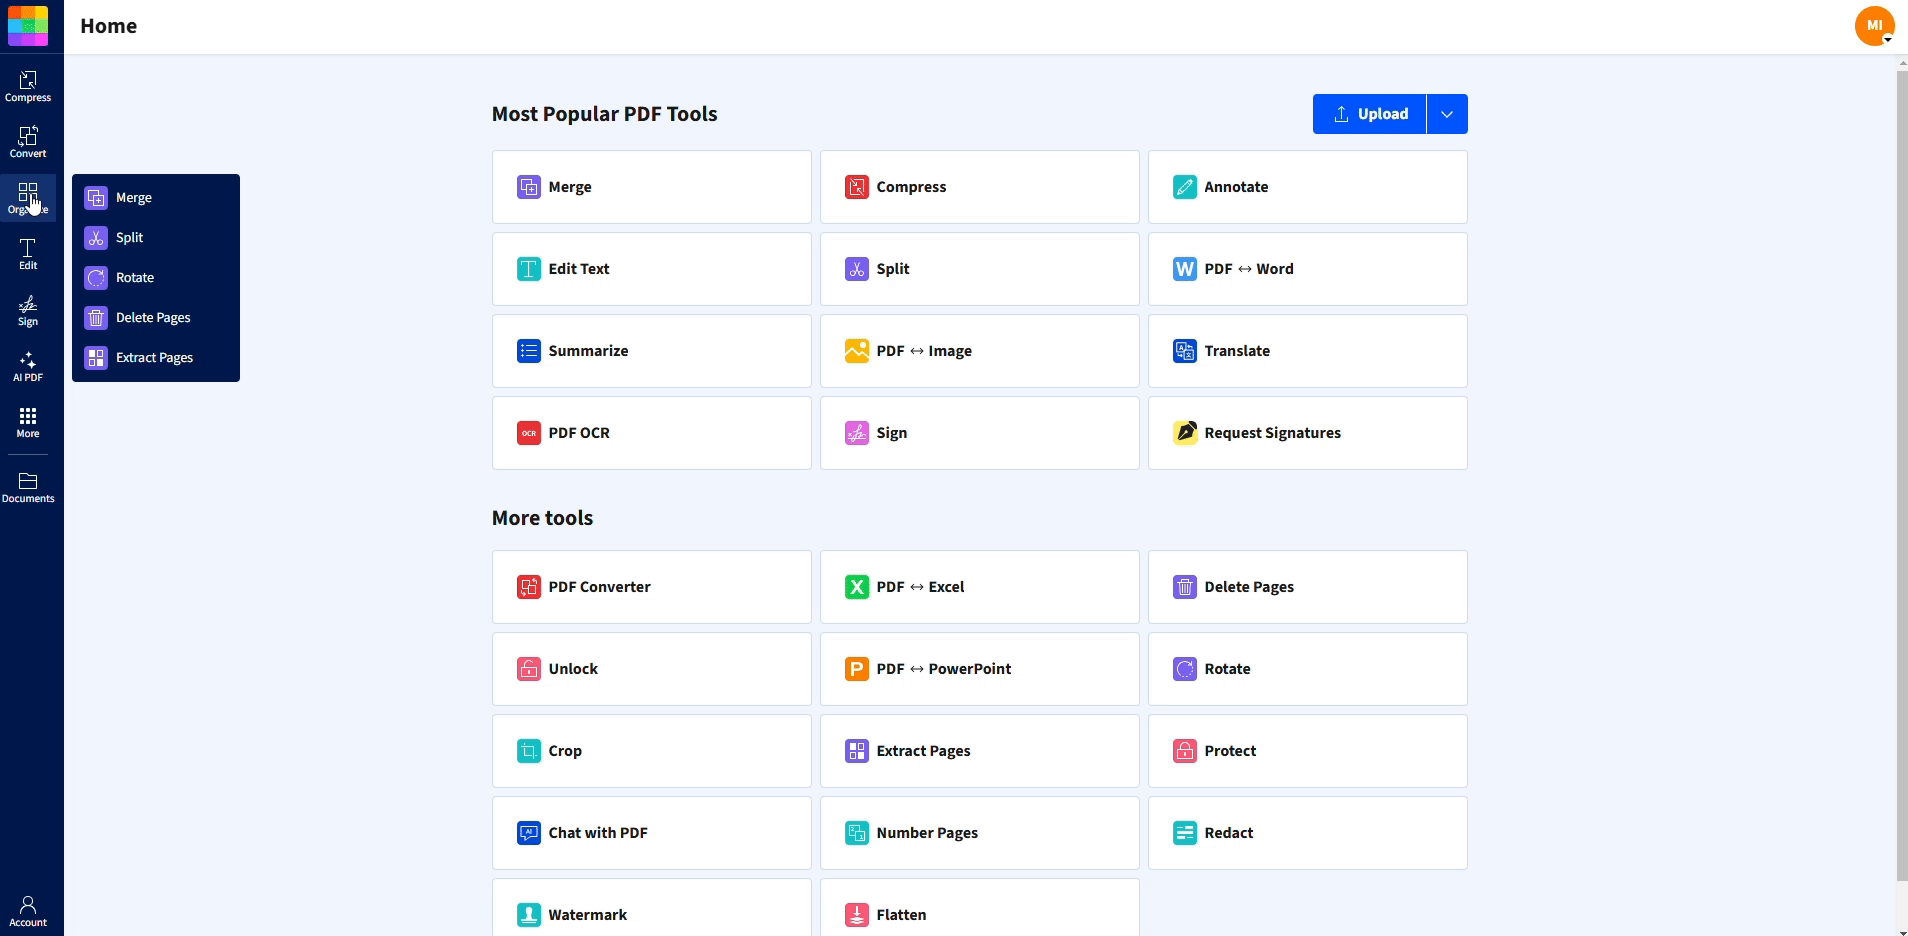The image size is (1908, 936).
Task: Click the scrollbar up arrow
Action: [1902, 62]
